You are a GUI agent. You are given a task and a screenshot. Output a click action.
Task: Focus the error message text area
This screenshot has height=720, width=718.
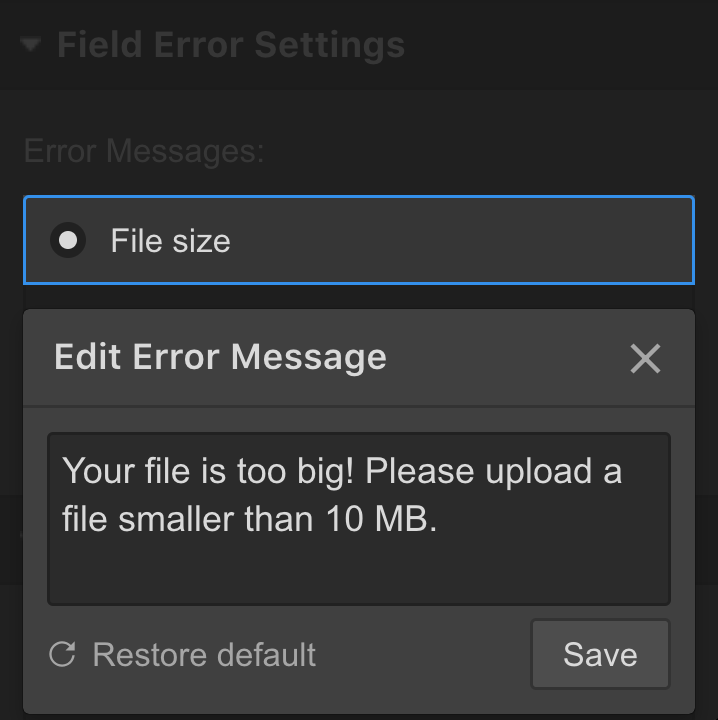pyautogui.click(x=358, y=518)
